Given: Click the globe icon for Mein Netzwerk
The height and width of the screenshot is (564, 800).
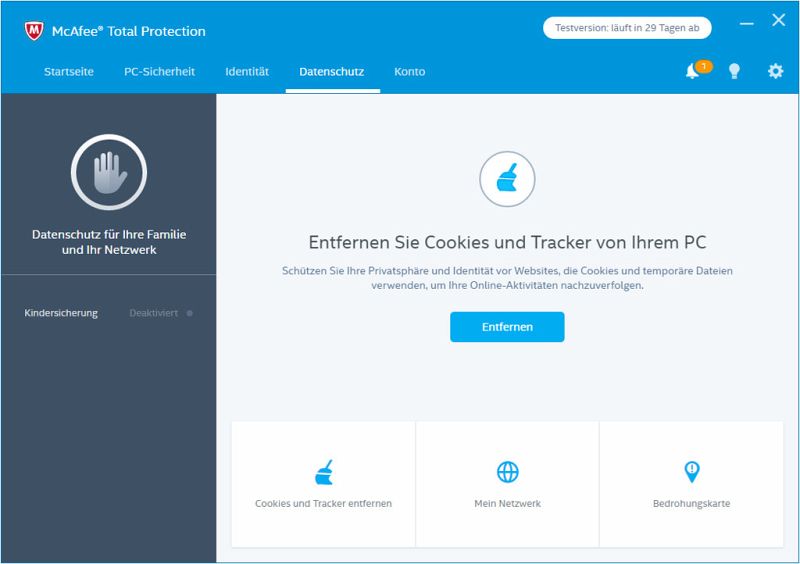Looking at the screenshot, I should click(x=508, y=472).
